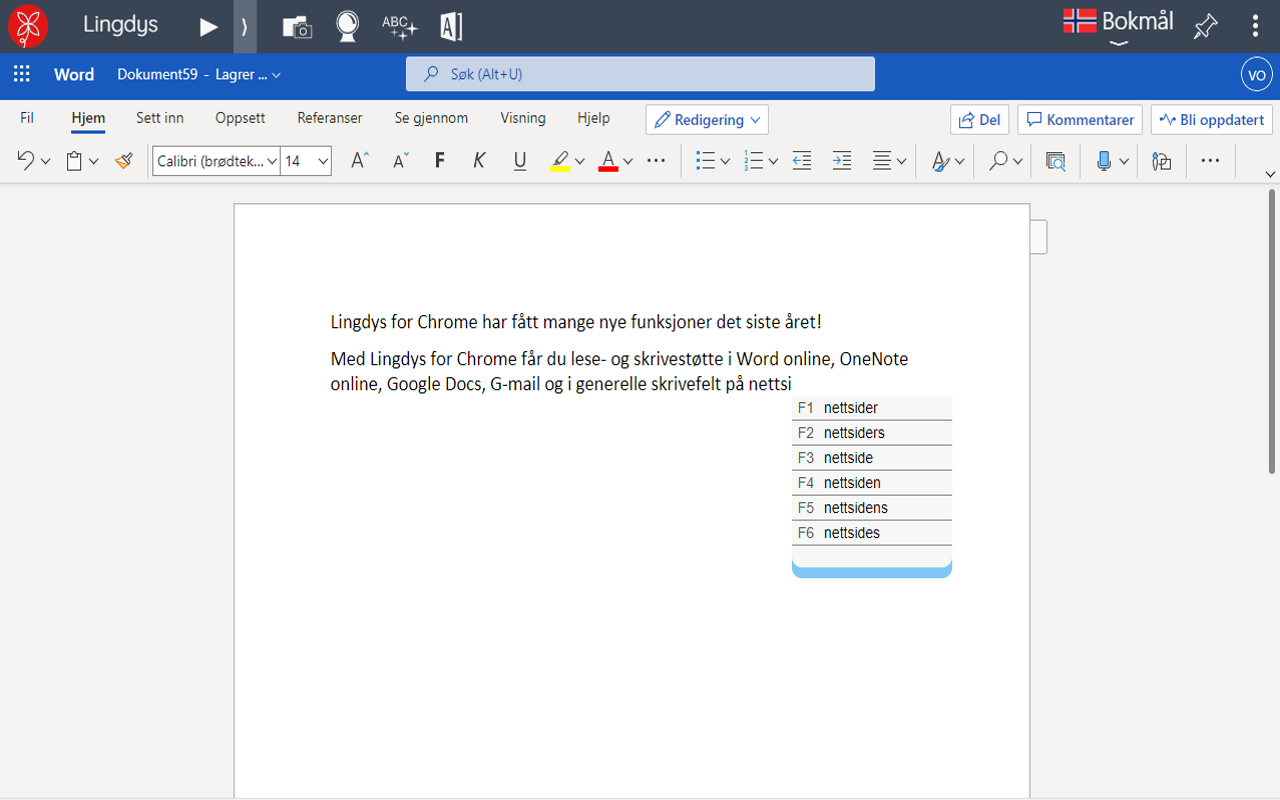Viewport: 1280px width, 800px height.
Task: Decrease the paragraph indent
Action: (801, 160)
